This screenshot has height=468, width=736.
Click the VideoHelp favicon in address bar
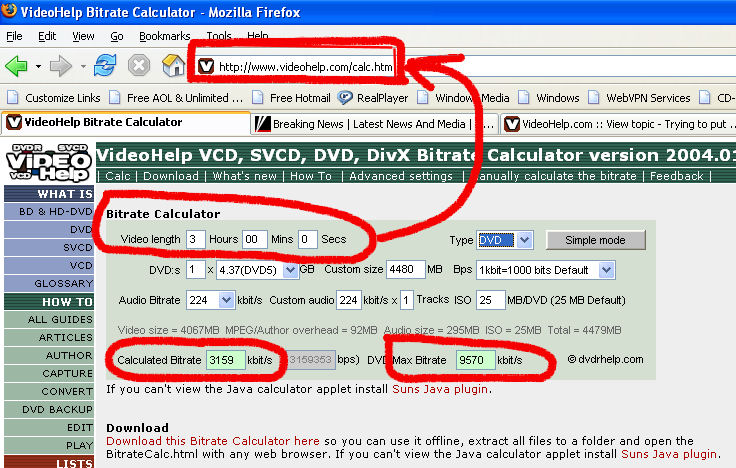(206, 66)
